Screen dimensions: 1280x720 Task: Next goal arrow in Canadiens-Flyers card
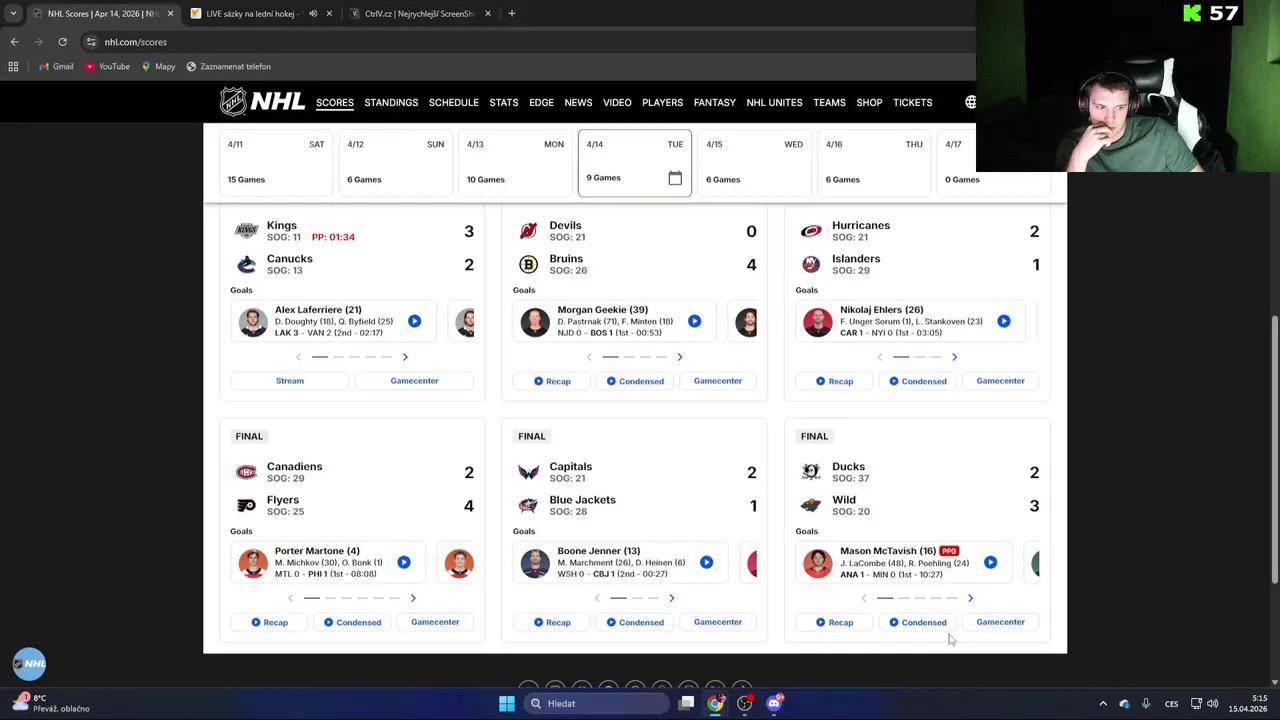(413, 598)
